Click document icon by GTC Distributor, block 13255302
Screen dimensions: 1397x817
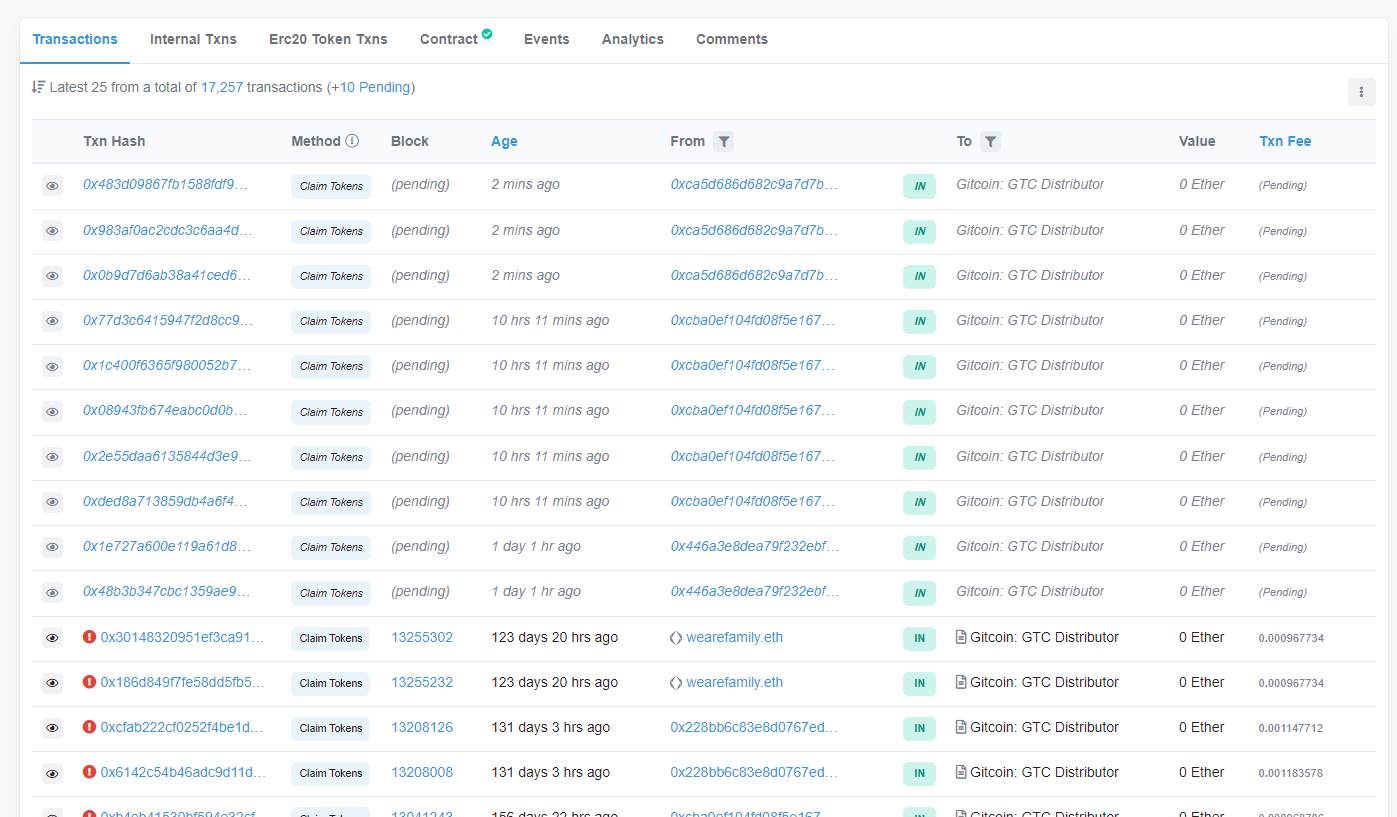tap(961, 637)
